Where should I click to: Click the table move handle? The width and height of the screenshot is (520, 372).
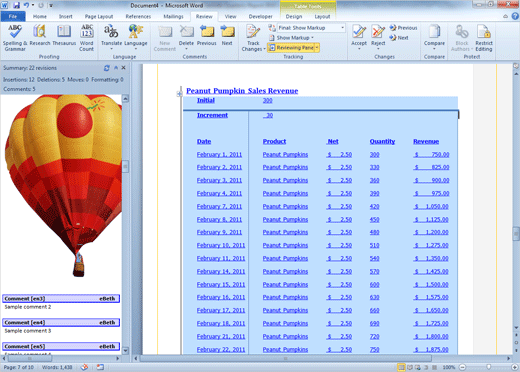pos(179,94)
